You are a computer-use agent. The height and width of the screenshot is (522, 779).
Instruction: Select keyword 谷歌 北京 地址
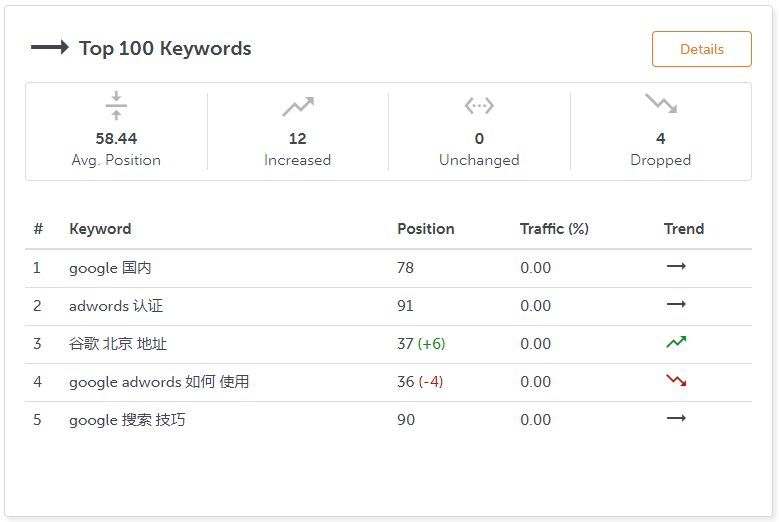pos(118,344)
